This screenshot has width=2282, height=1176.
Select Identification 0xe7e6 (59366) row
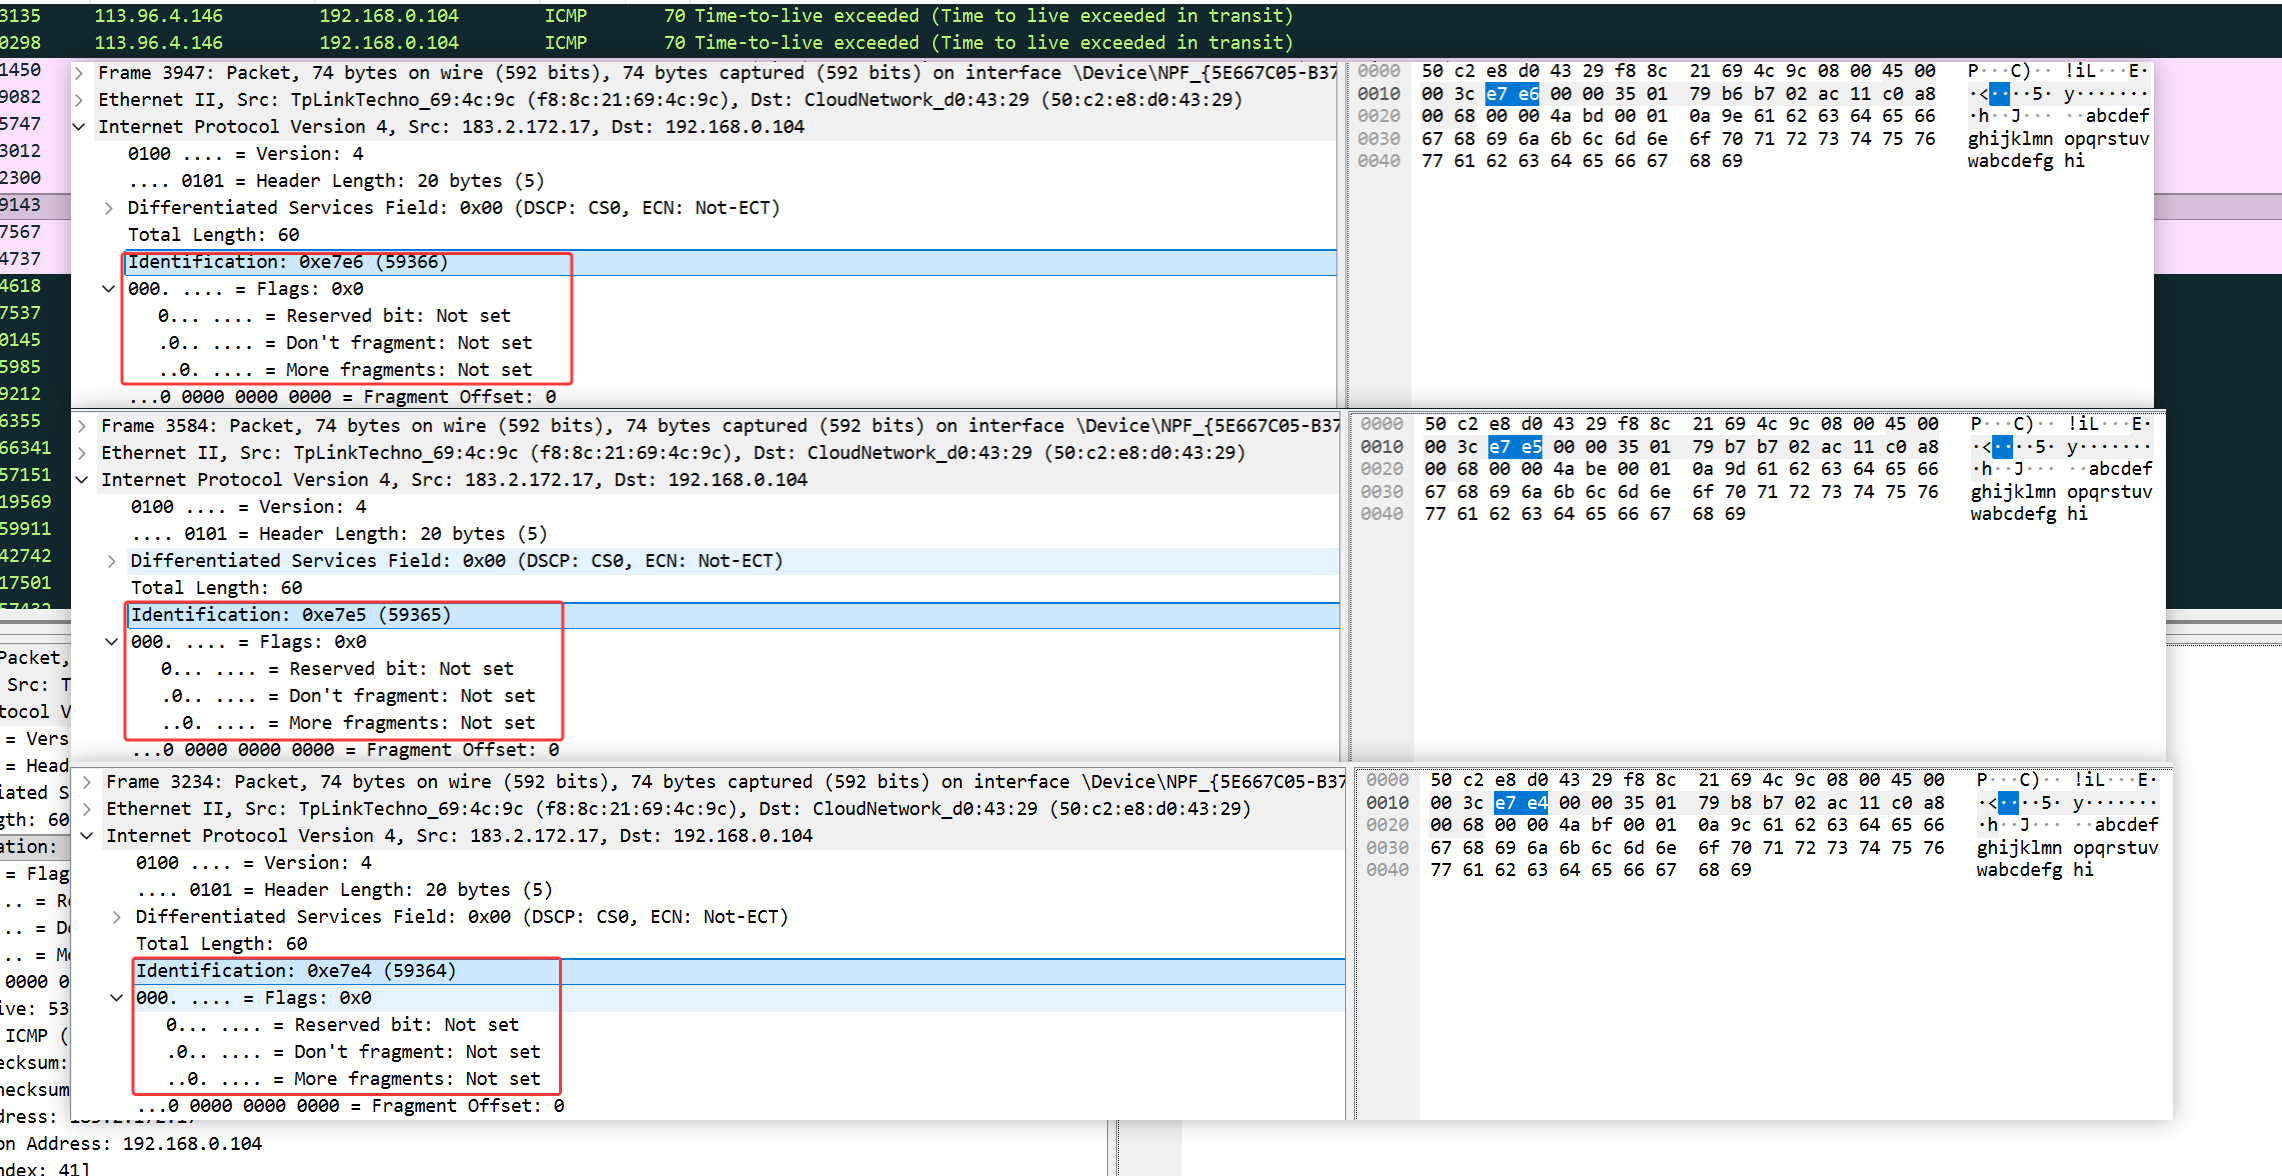point(288,262)
